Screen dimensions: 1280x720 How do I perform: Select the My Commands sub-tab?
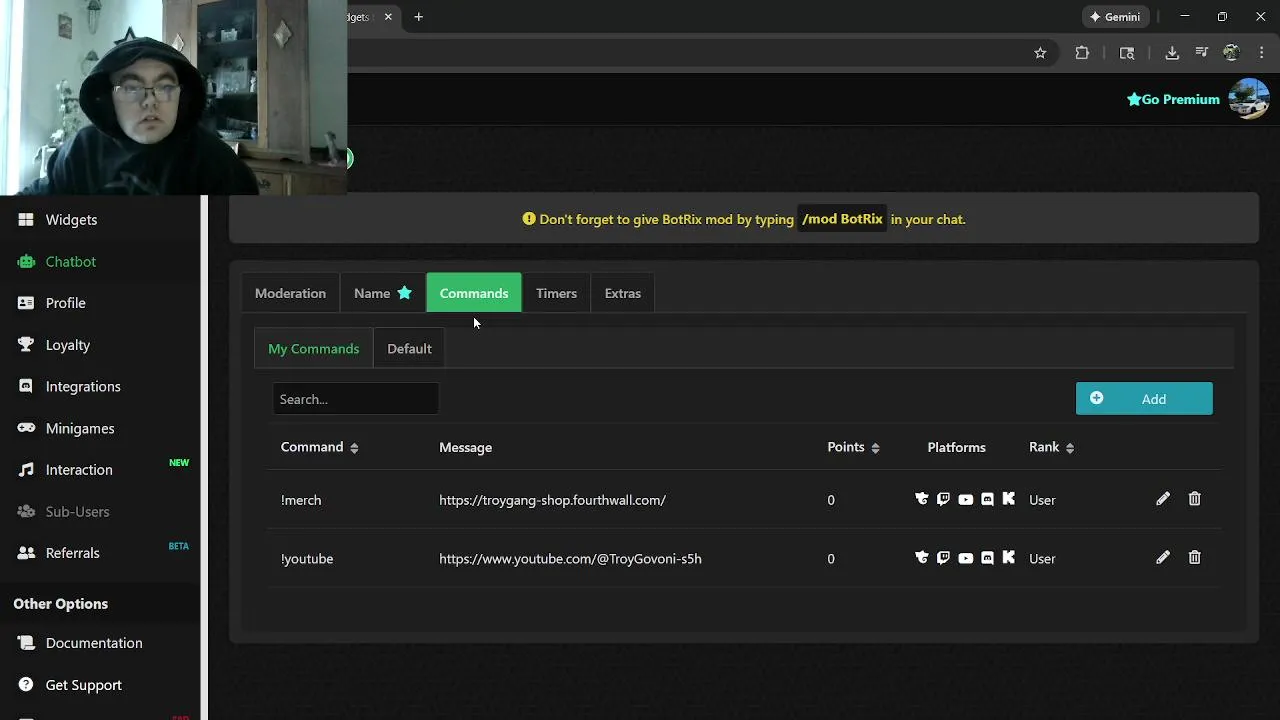click(x=313, y=348)
